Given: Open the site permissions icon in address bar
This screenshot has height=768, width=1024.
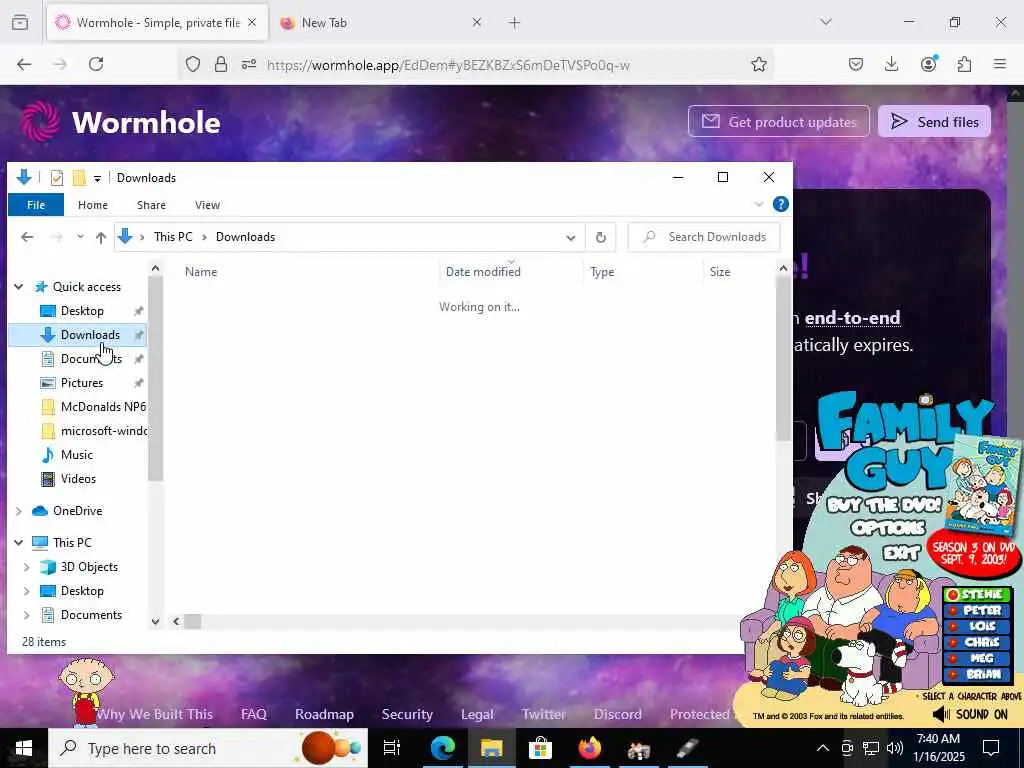Looking at the screenshot, I should pyautogui.click(x=249, y=64).
